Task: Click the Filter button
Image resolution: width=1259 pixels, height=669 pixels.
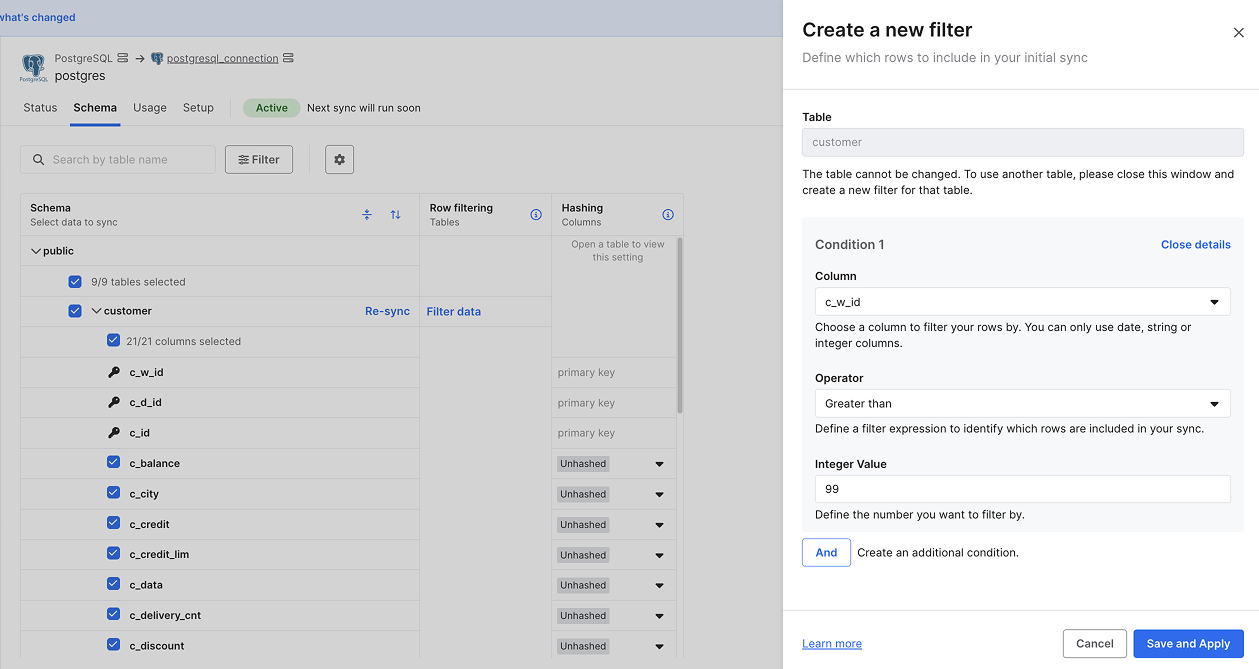Action: click(259, 160)
